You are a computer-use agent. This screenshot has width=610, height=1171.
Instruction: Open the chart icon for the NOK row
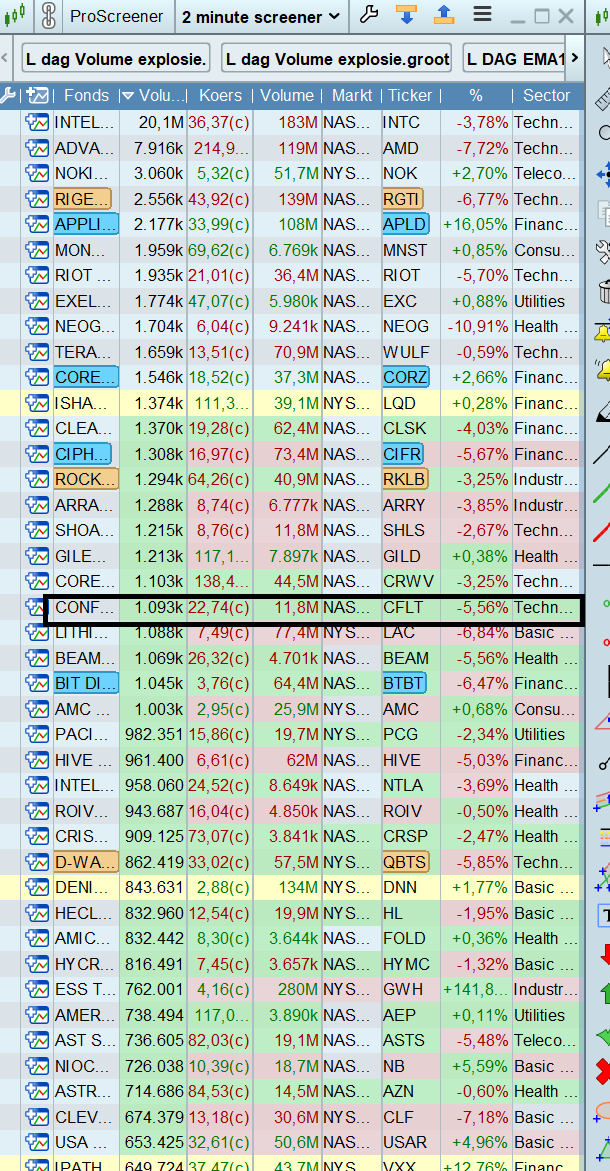(x=37, y=173)
